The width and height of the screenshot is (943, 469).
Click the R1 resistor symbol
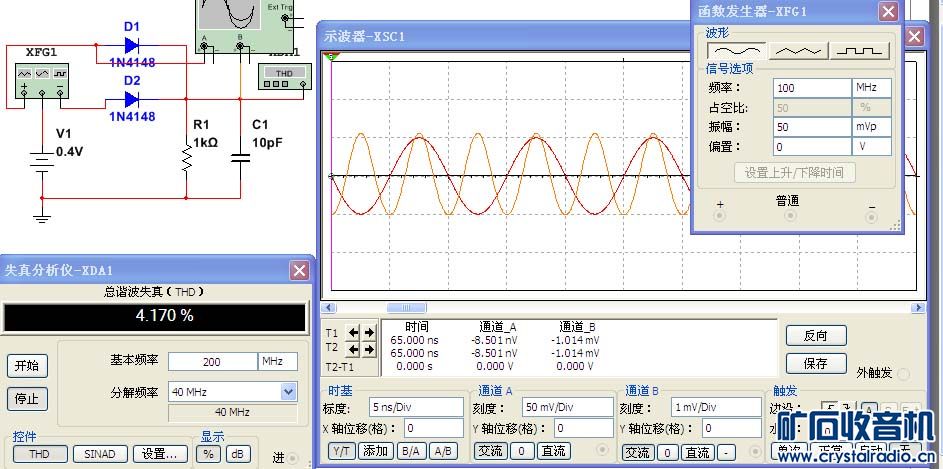tap(186, 158)
